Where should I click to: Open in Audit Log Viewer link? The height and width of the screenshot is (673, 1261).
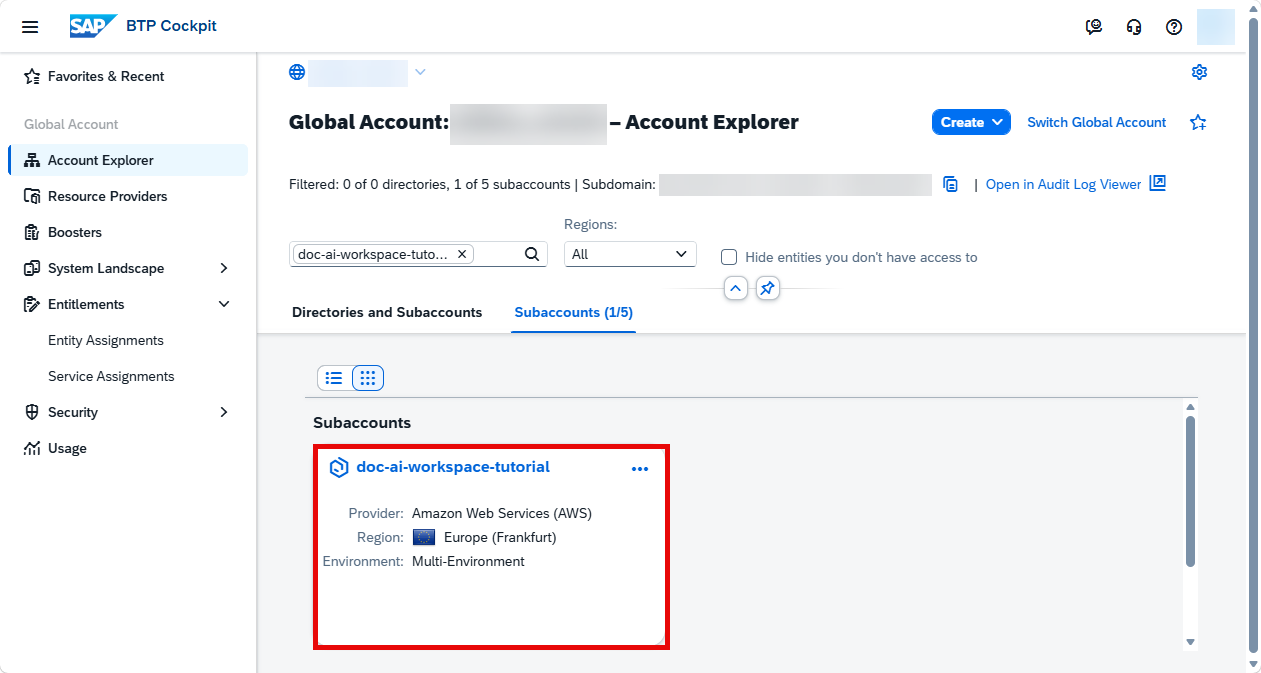pyautogui.click(x=1063, y=184)
